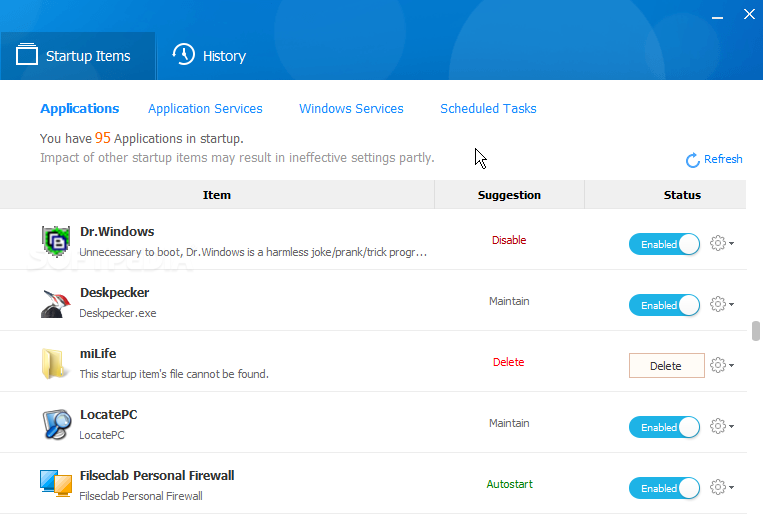Open the gear settings for LocatePC

pyautogui.click(x=718, y=426)
